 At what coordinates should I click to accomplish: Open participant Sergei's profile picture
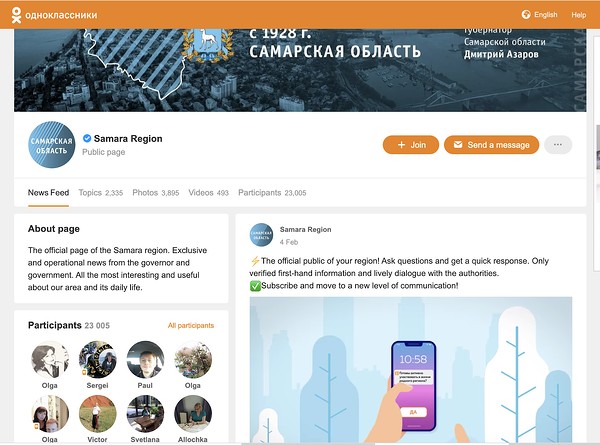[x=98, y=360]
